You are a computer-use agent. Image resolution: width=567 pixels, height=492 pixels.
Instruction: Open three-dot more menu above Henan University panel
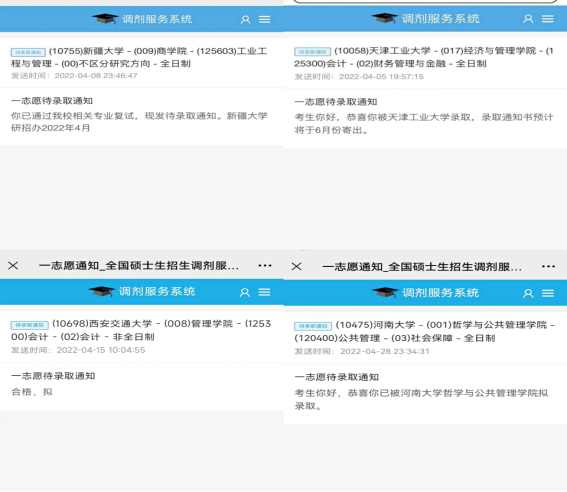point(549,267)
